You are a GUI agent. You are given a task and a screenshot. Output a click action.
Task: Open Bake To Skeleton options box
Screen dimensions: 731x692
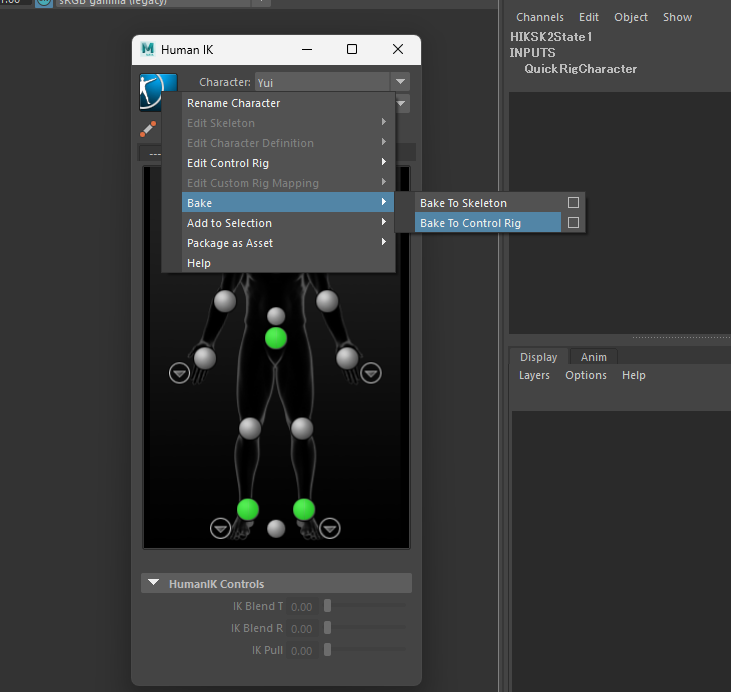click(x=573, y=202)
